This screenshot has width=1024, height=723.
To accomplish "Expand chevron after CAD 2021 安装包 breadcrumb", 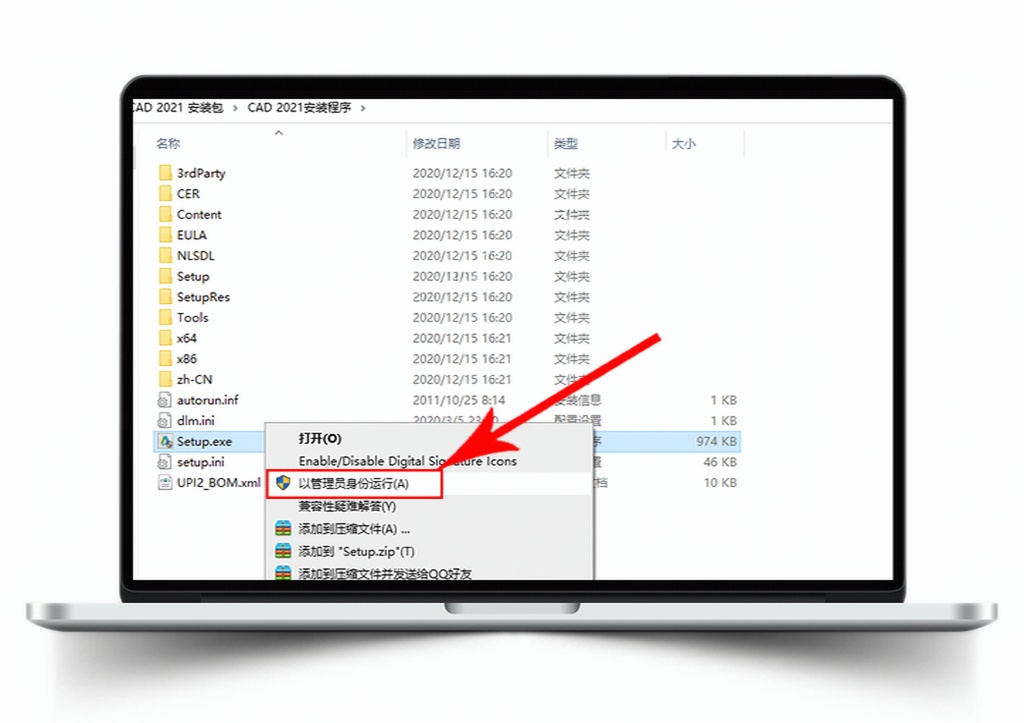I will 235,108.
